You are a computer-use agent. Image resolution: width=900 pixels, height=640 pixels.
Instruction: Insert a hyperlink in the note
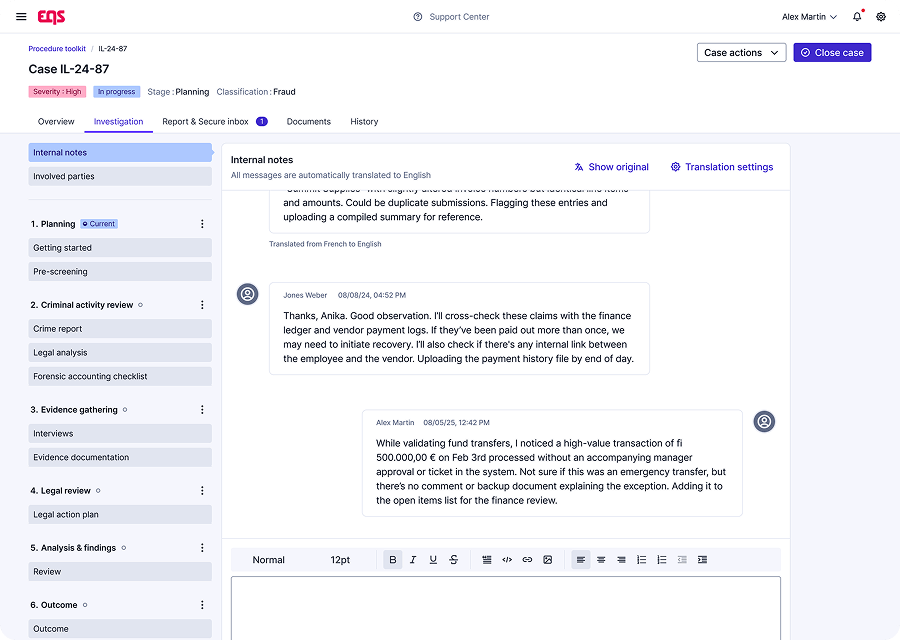(527, 560)
